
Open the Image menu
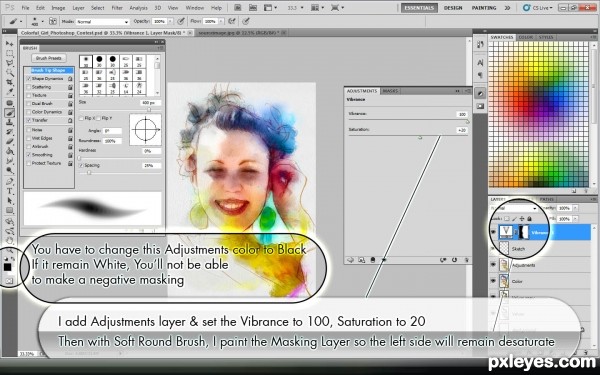pos(58,8)
